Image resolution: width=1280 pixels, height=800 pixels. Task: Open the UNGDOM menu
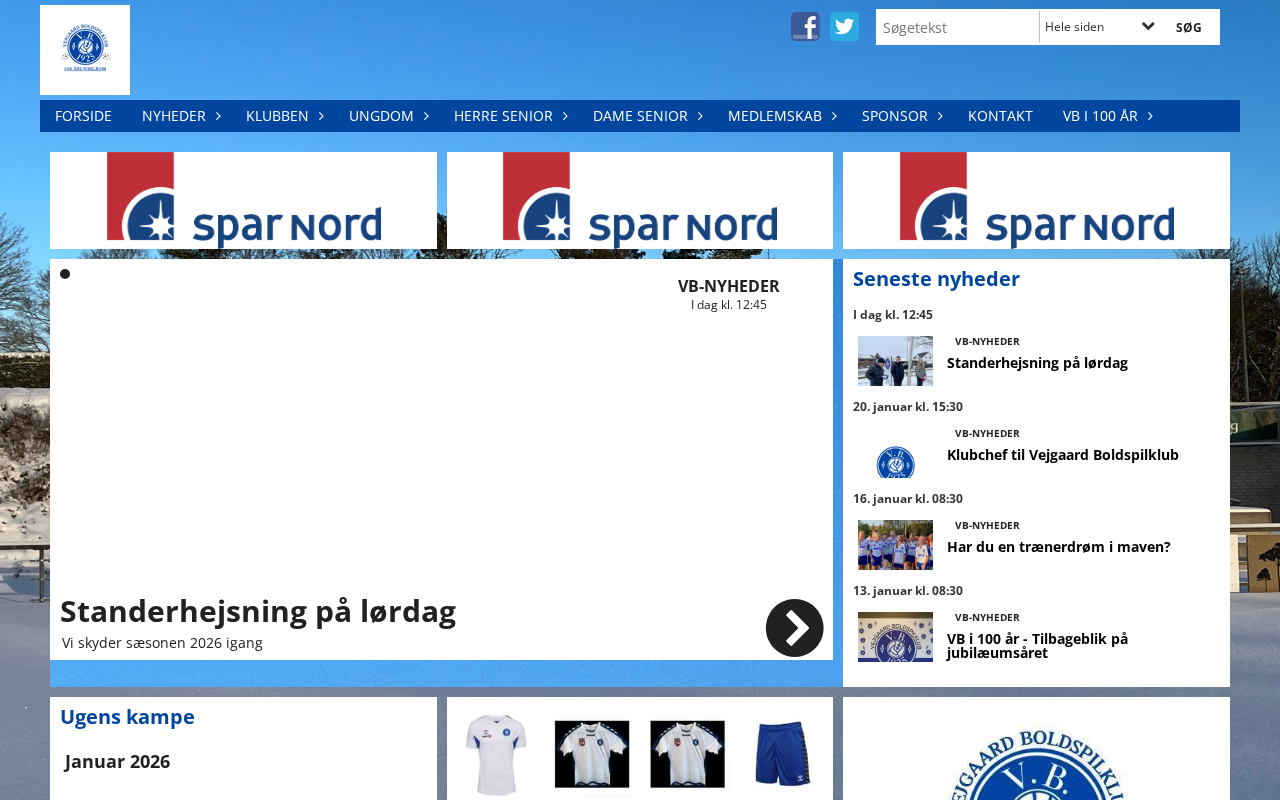(381, 116)
